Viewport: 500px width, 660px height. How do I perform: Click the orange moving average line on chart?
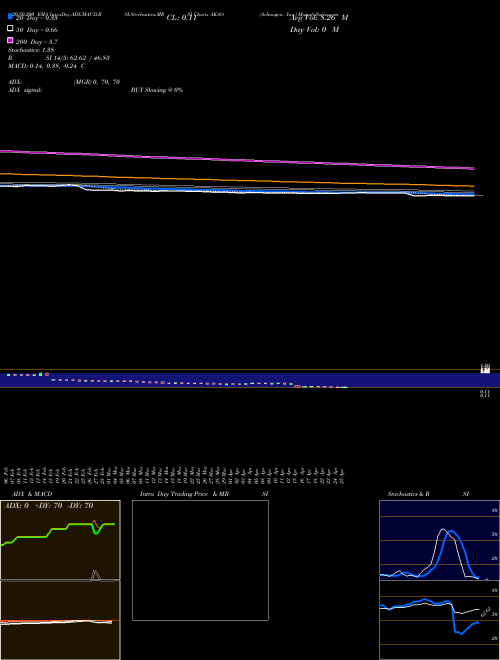pos(237,179)
